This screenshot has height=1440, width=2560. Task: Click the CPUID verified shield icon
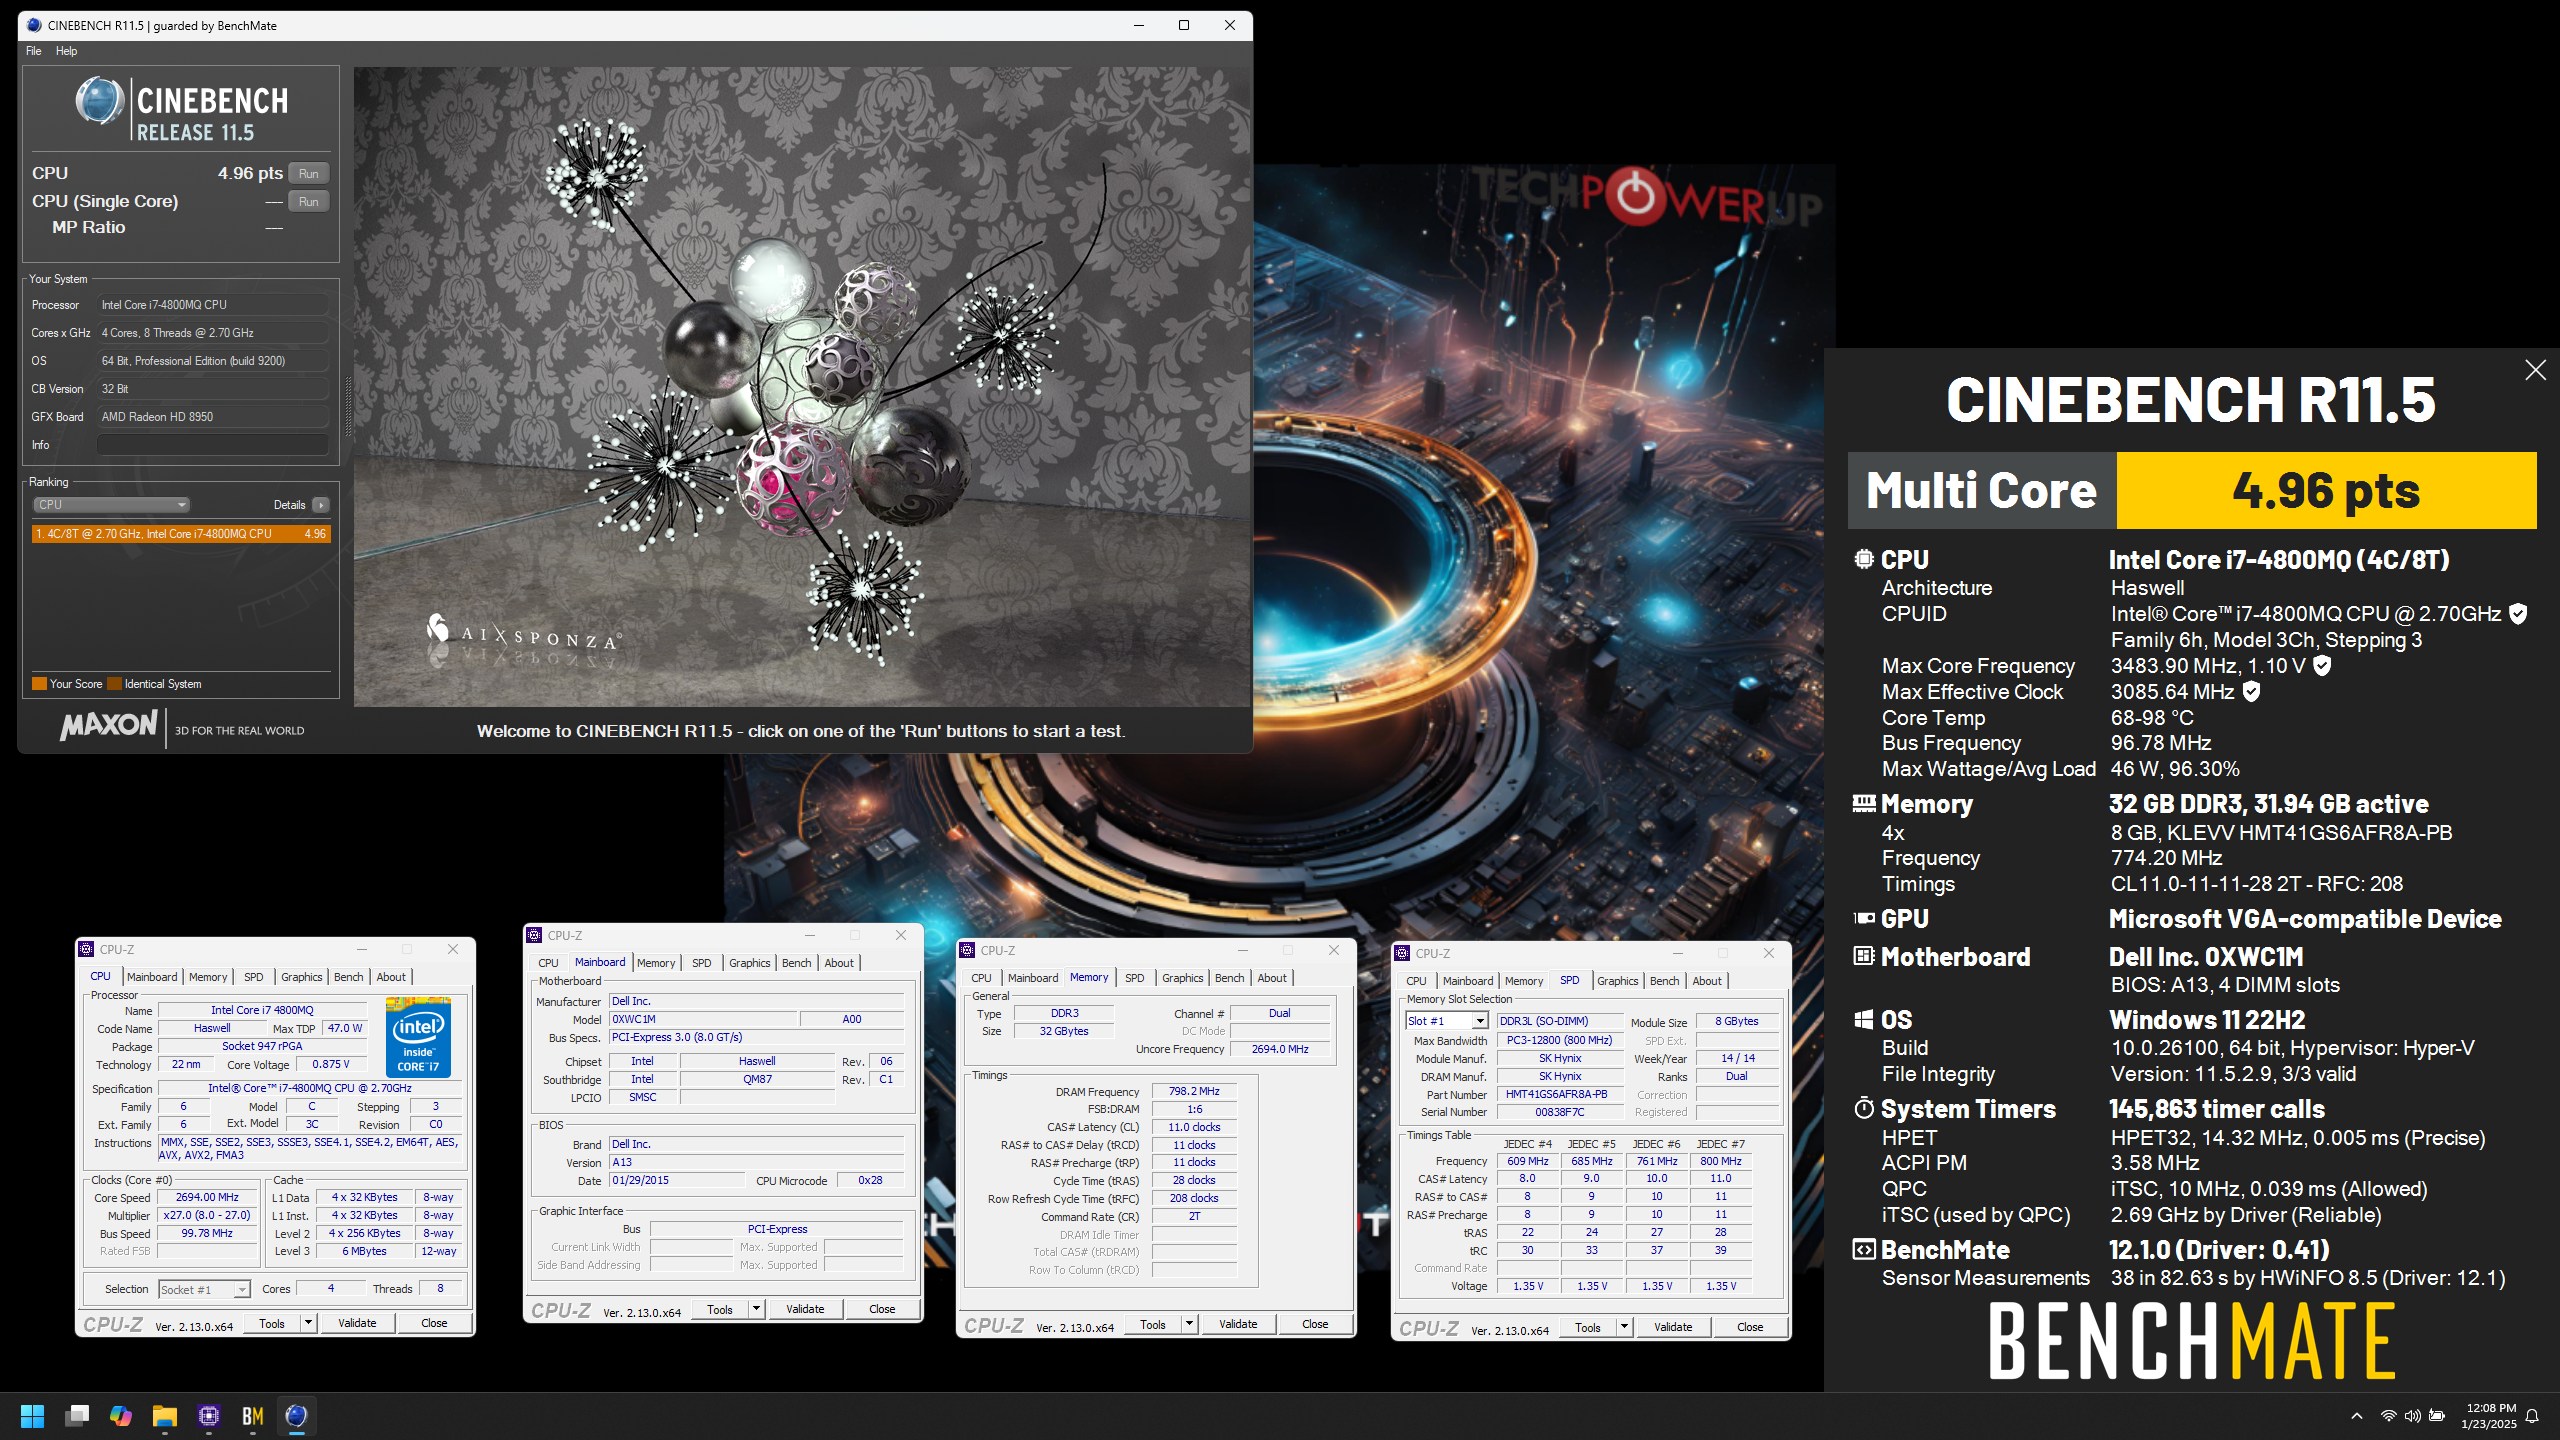(2518, 614)
